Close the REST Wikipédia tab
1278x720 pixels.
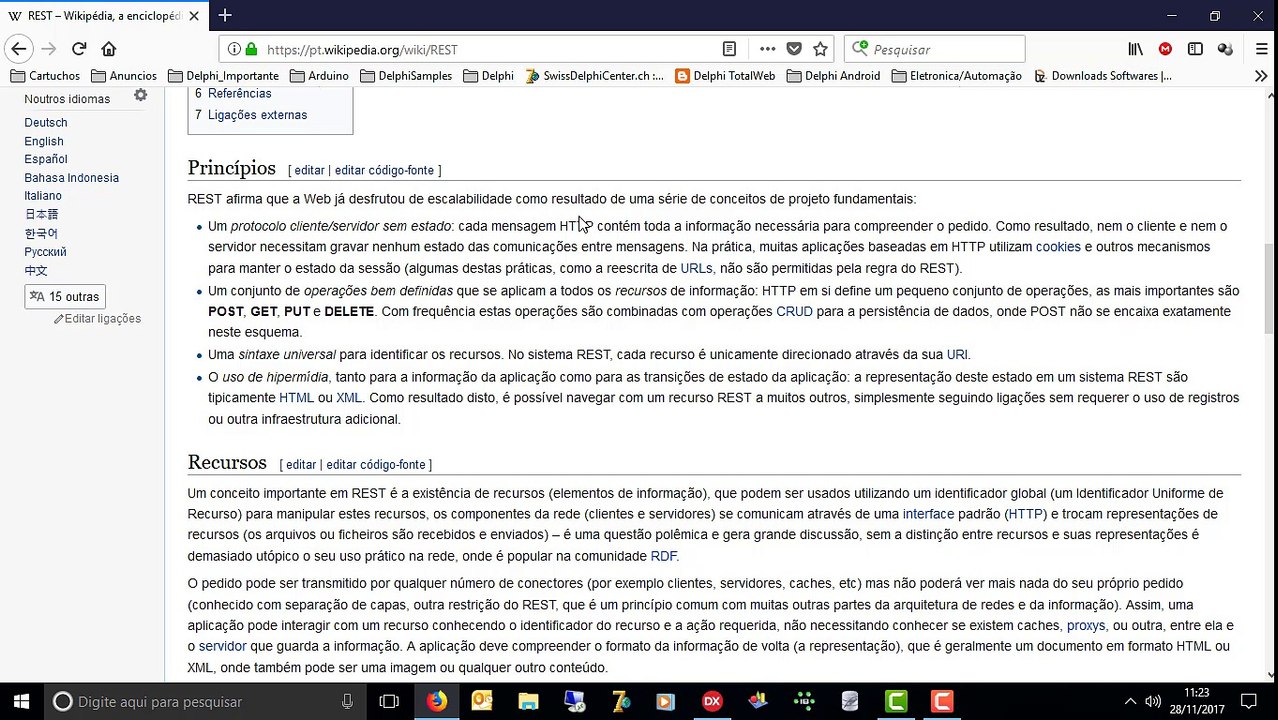[x=194, y=16]
